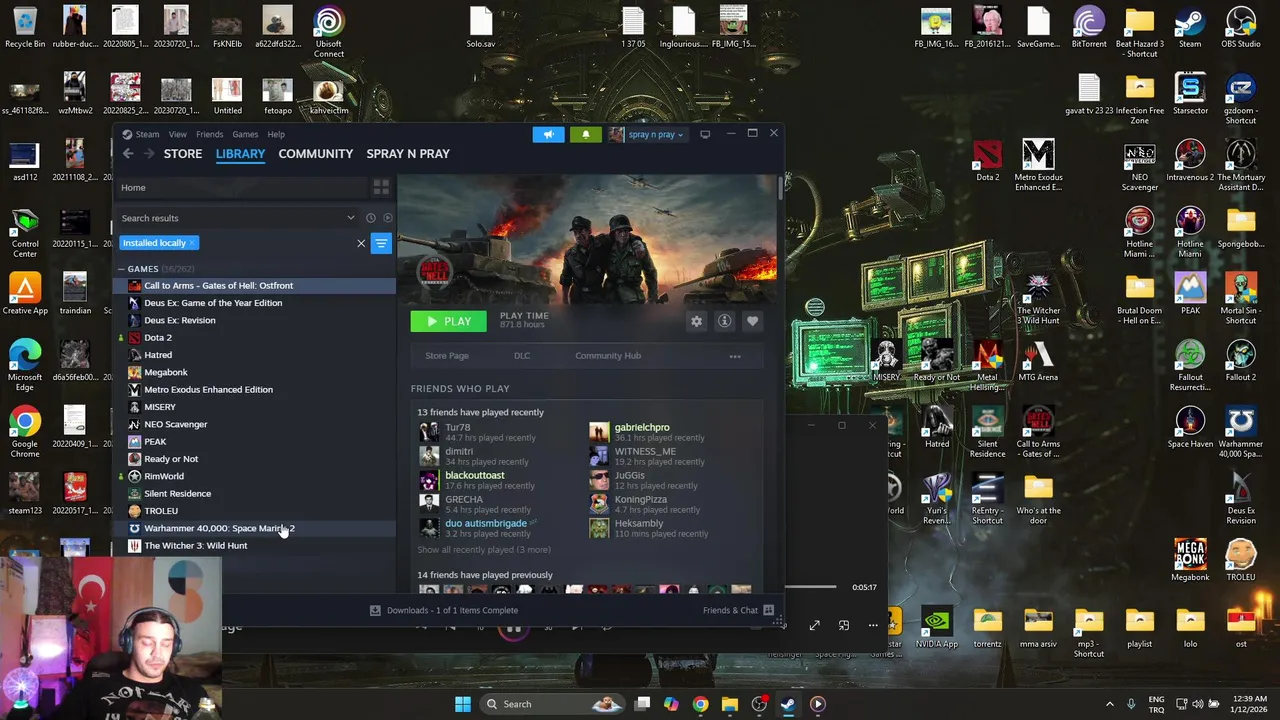
Task: Open BitTorrent desktop icon
Action: [x=1089, y=28]
